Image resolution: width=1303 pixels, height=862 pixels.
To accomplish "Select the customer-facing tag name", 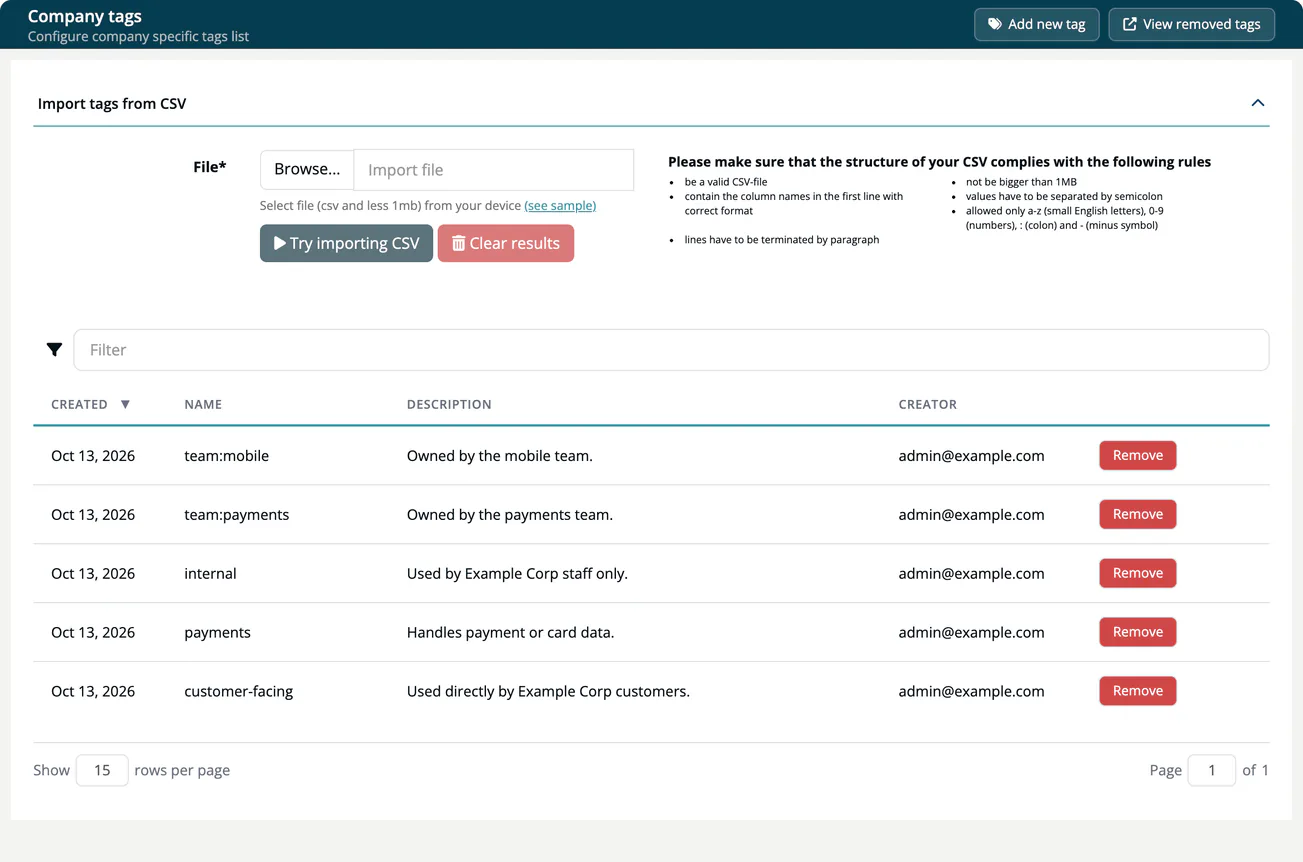I will [238, 692].
